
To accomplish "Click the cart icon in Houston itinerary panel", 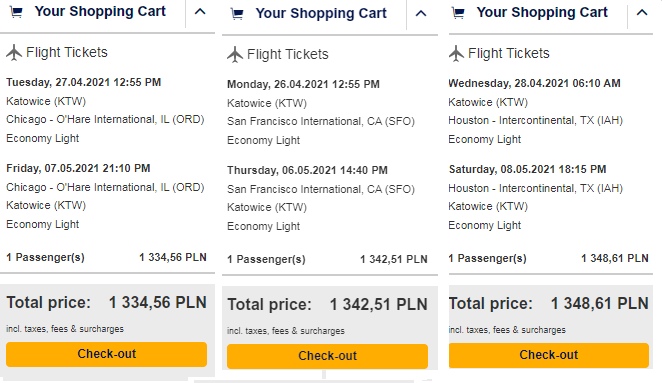I will pos(458,13).
